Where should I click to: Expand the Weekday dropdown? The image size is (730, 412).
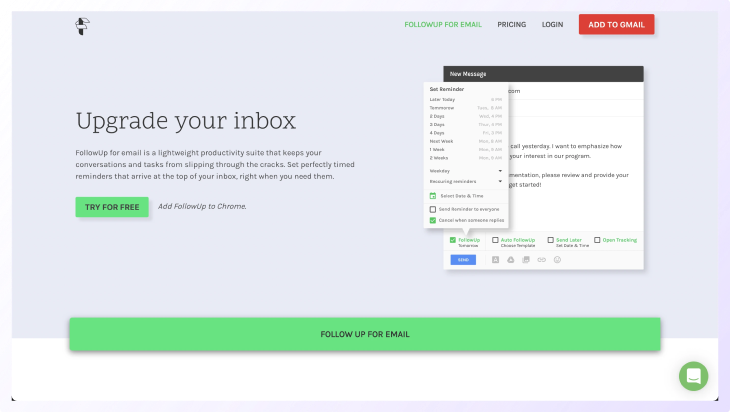[465, 171]
